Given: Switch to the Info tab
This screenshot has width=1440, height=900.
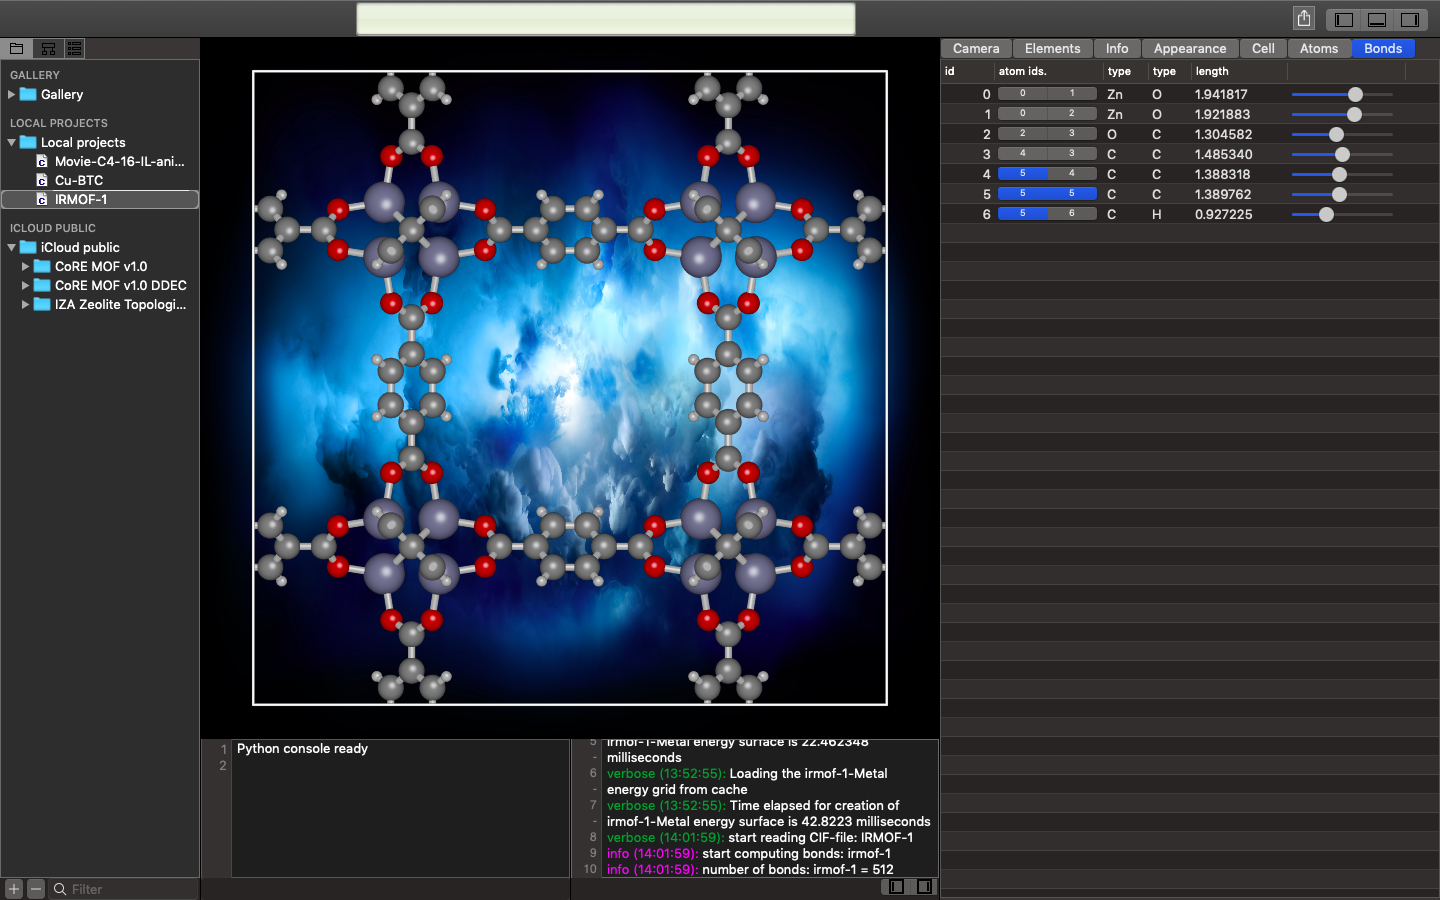Looking at the screenshot, I should [1117, 48].
